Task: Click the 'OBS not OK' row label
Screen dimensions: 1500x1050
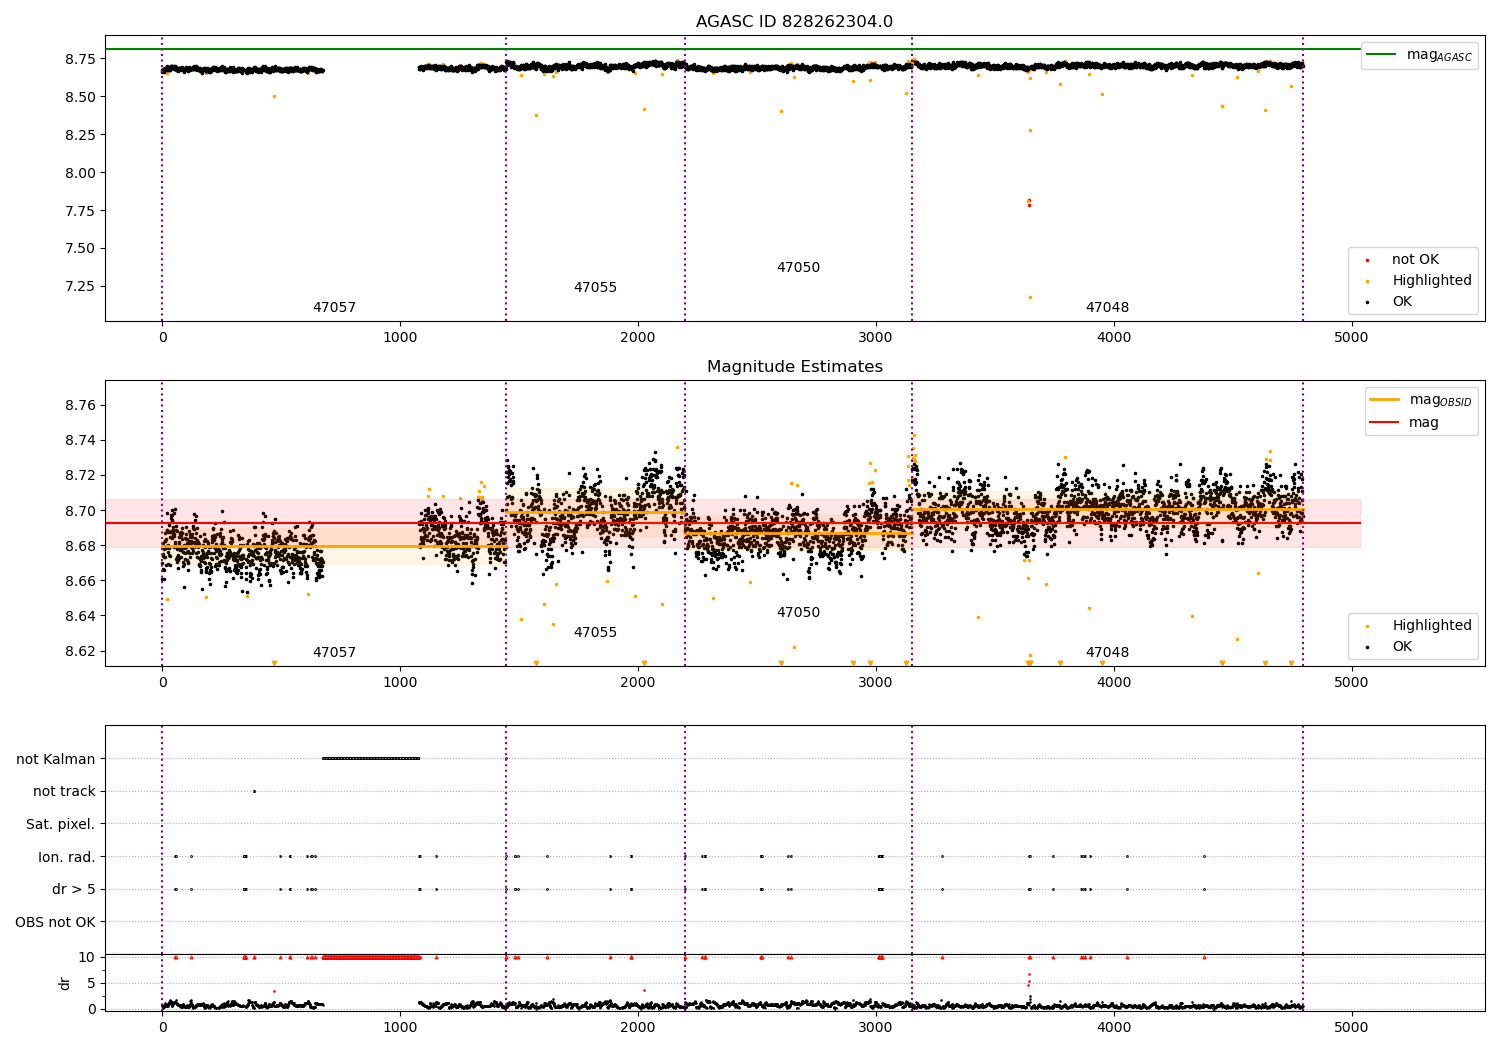Action: 56,922
